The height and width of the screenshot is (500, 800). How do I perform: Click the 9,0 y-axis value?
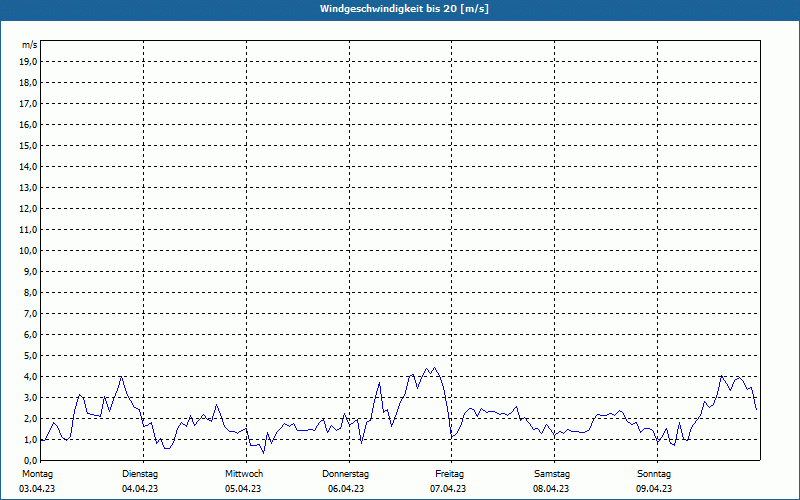(30, 271)
